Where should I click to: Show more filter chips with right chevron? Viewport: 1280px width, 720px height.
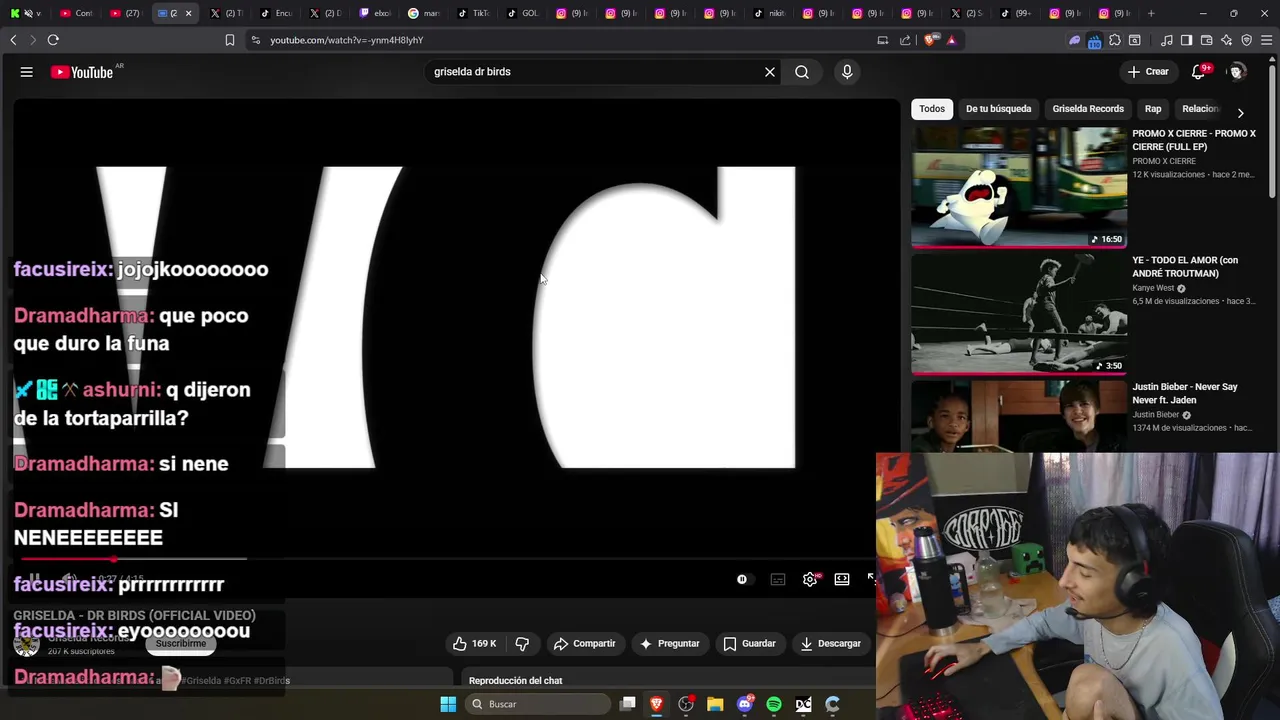click(1241, 113)
